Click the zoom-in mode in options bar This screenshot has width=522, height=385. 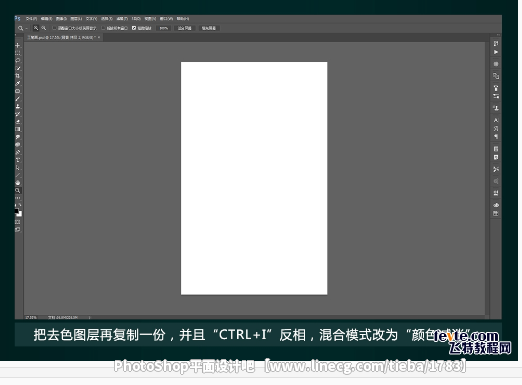point(36,28)
